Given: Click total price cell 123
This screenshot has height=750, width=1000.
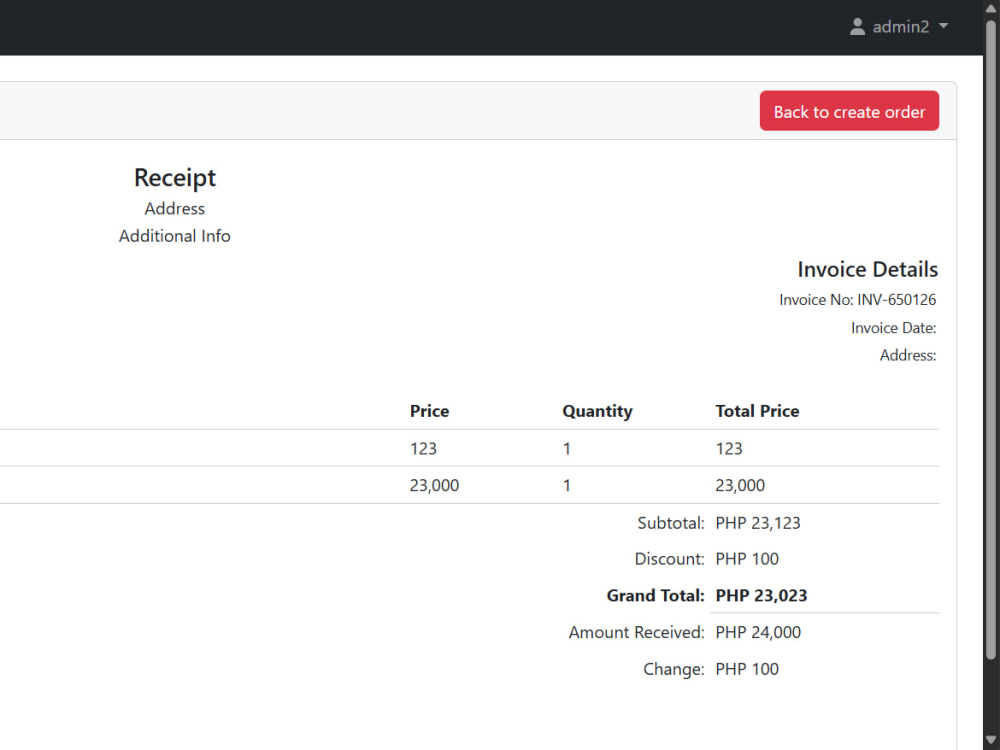Looking at the screenshot, I should pos(729,448).
